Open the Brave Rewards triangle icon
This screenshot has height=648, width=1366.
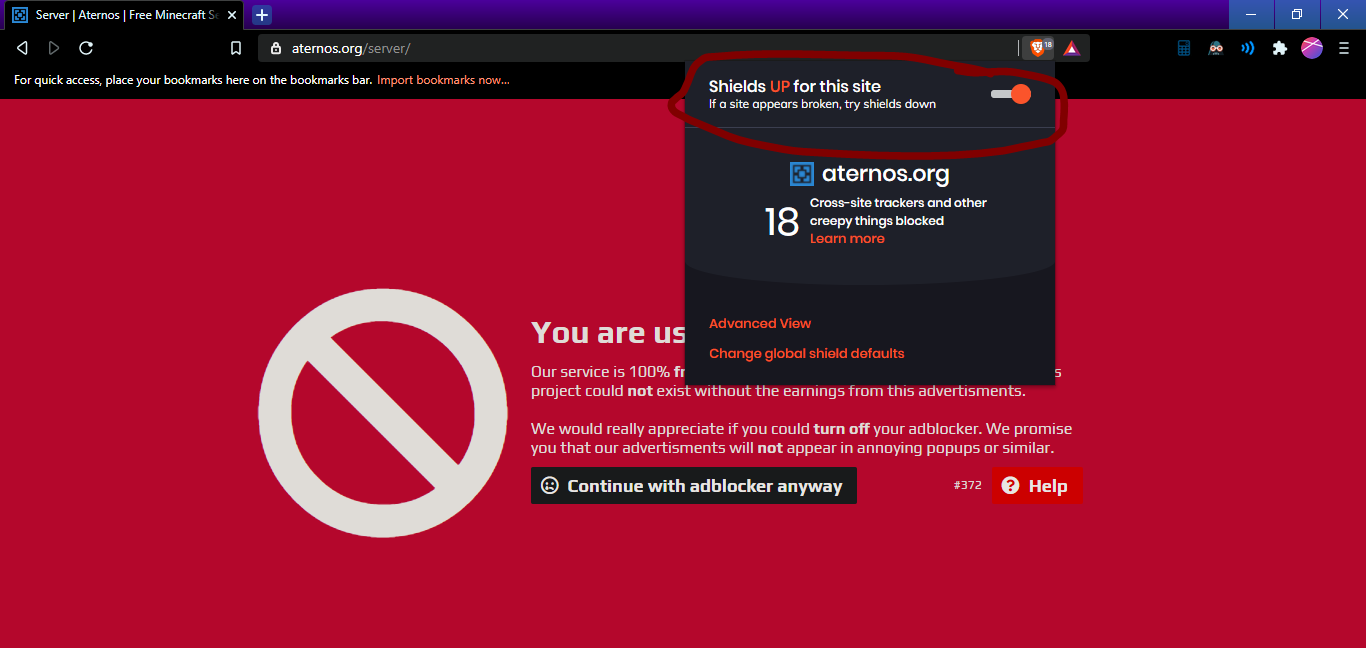tap(1072, 48)
